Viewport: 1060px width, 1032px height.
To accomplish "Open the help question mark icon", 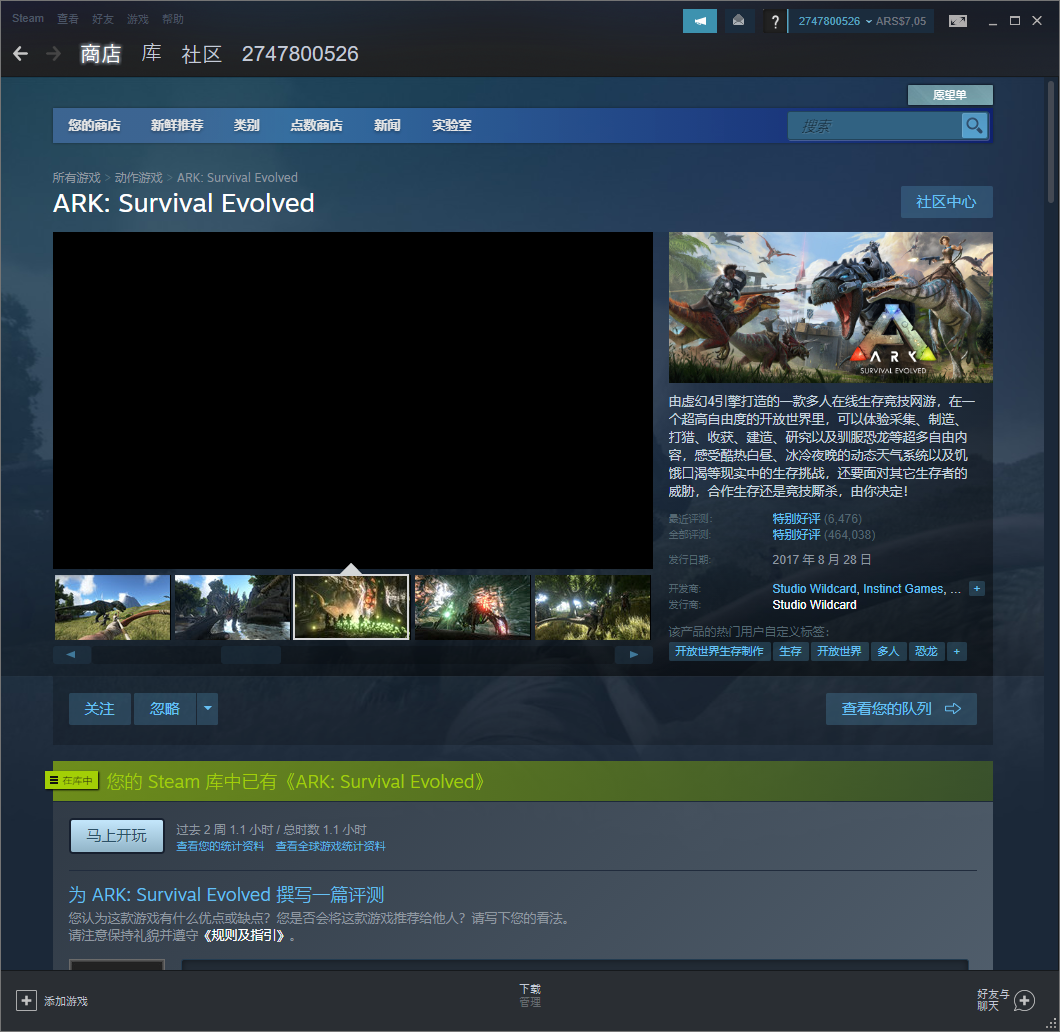I will (775, 22).
